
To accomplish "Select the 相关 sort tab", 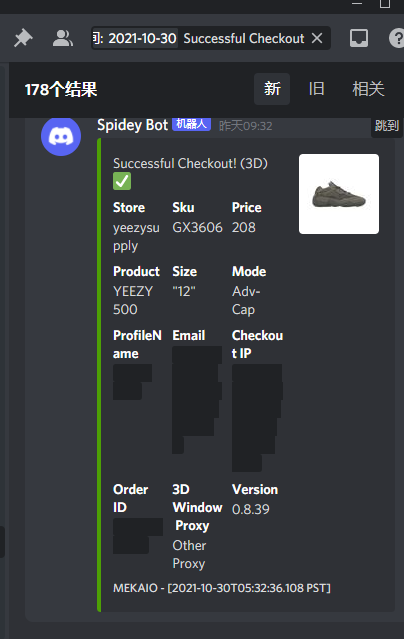I will point(368,89).
